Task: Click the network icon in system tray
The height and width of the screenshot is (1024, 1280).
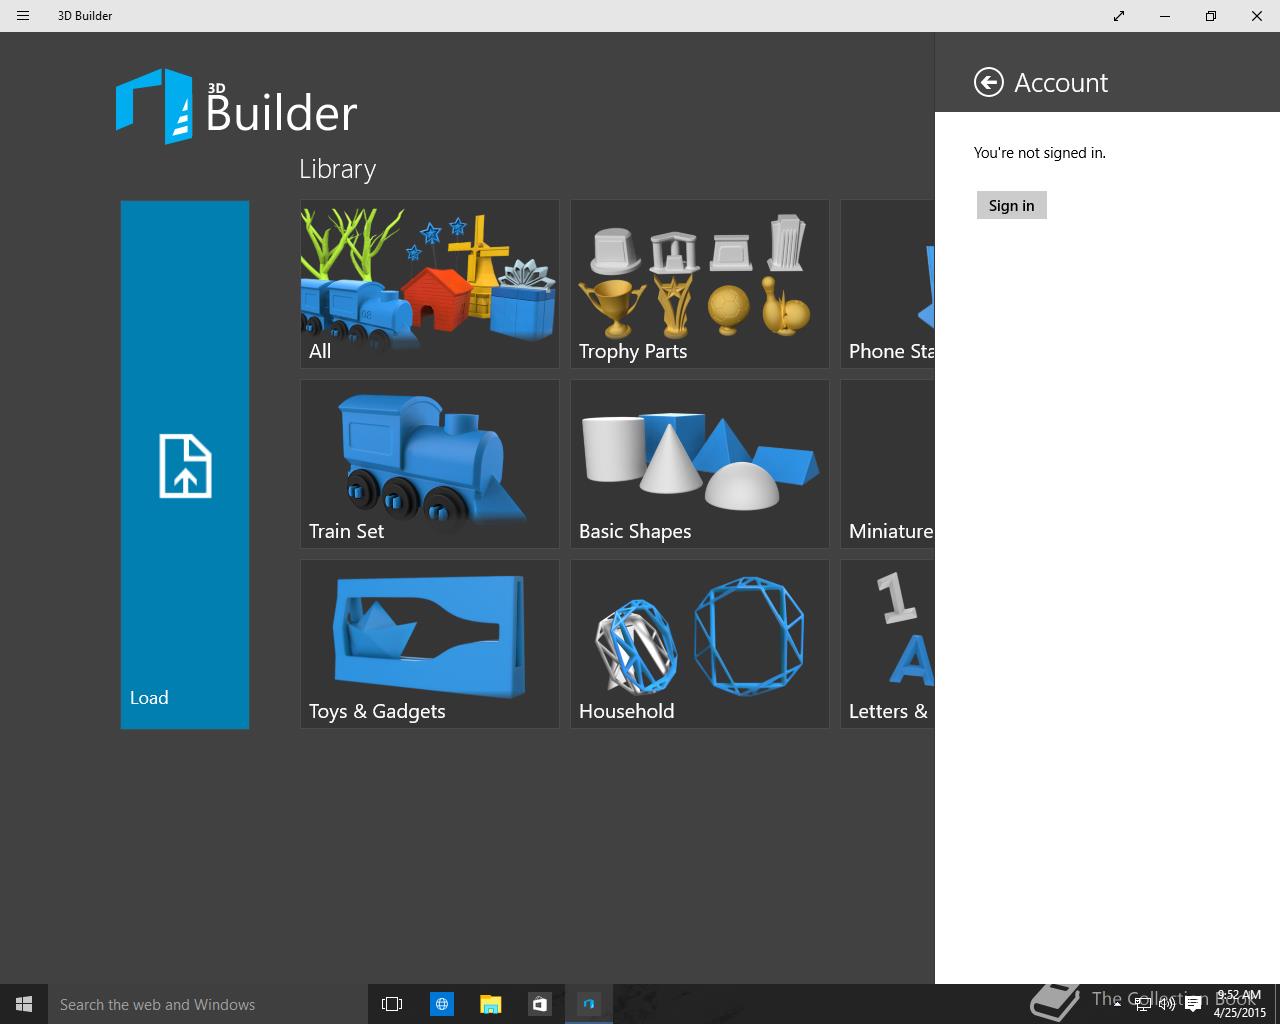Action: 1143,1004
